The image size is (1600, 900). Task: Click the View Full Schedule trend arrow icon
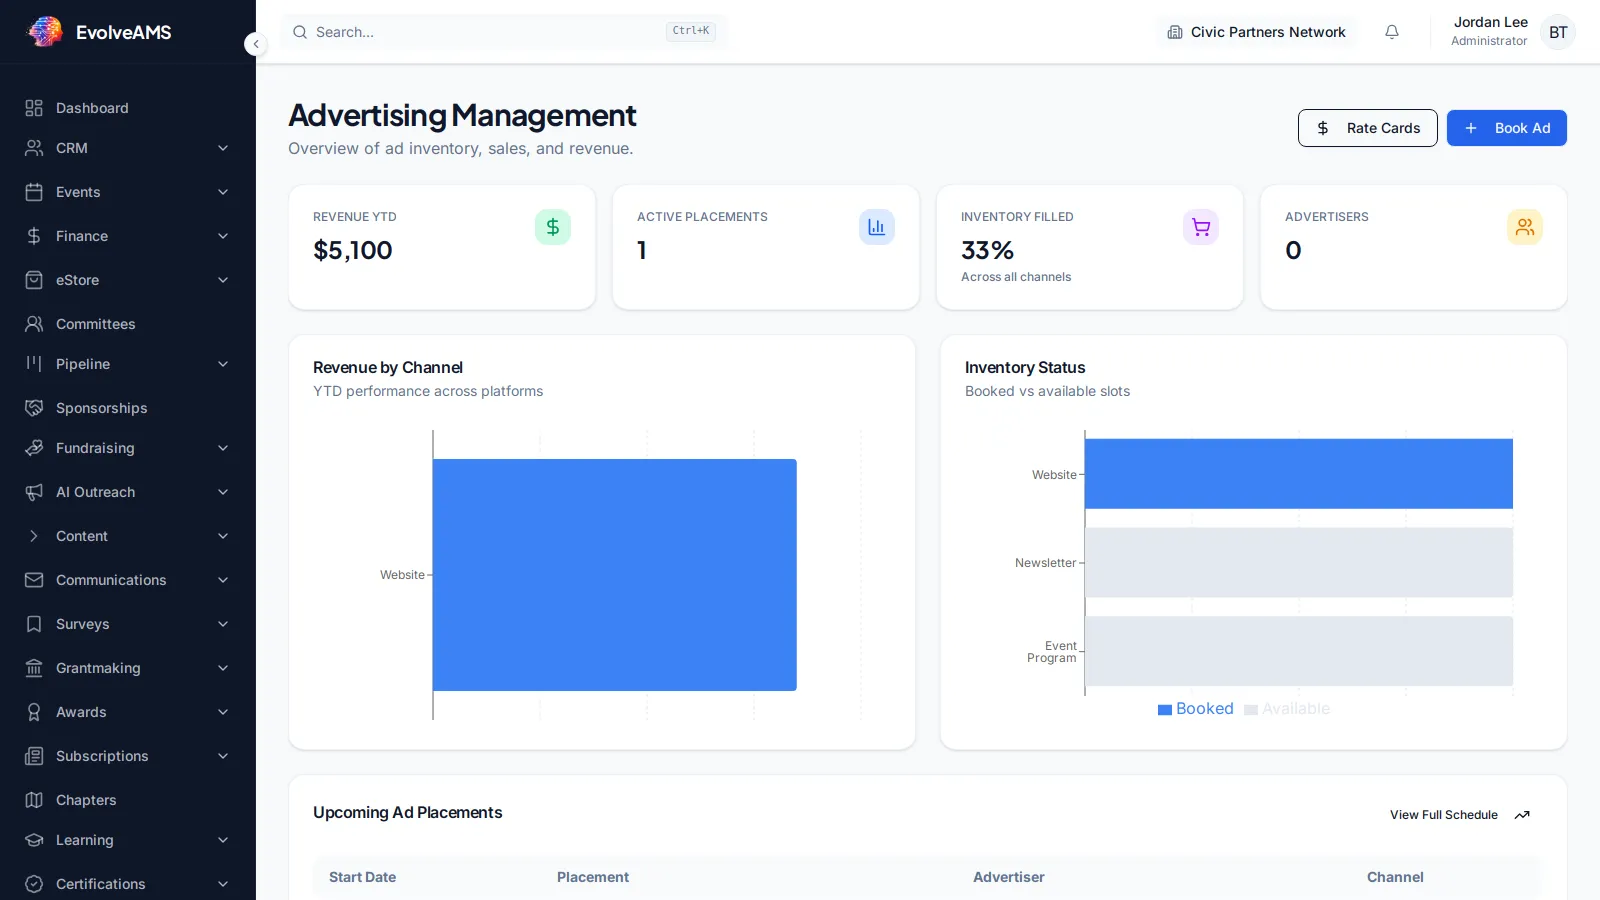coord(1522,815)
